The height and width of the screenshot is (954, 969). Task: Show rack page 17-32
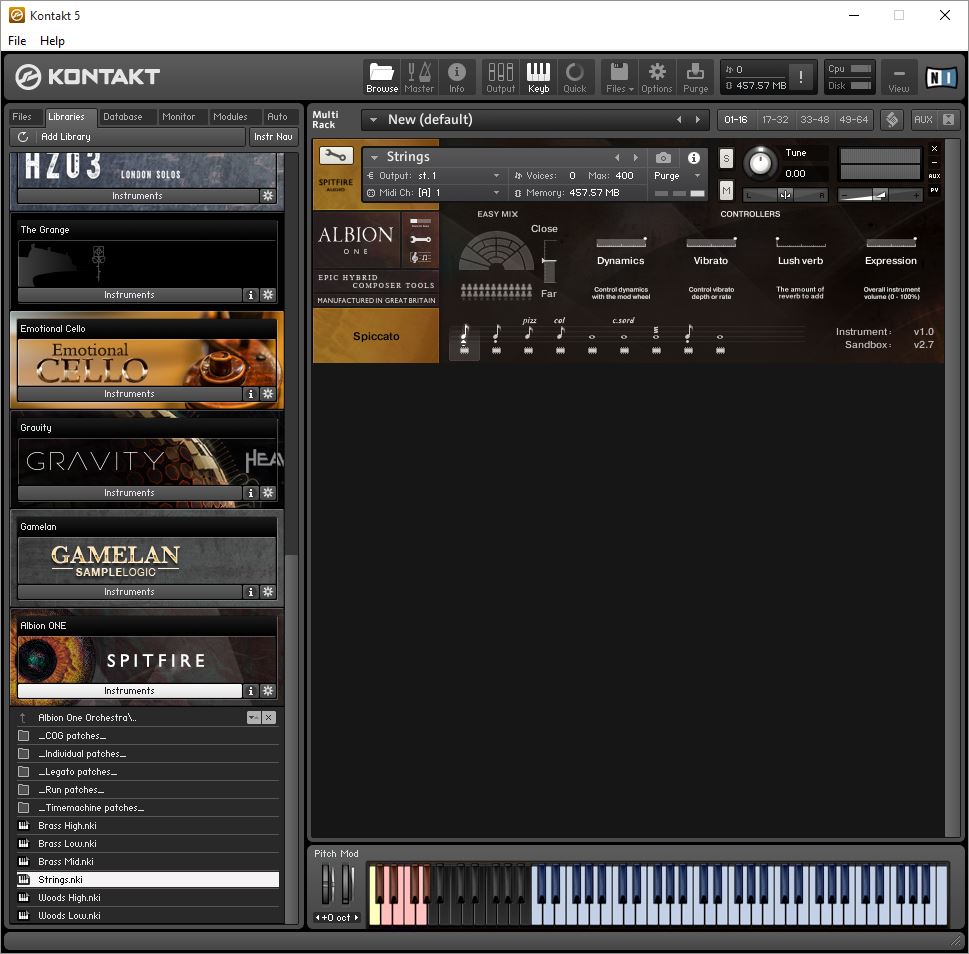click(x=775, y=120)
